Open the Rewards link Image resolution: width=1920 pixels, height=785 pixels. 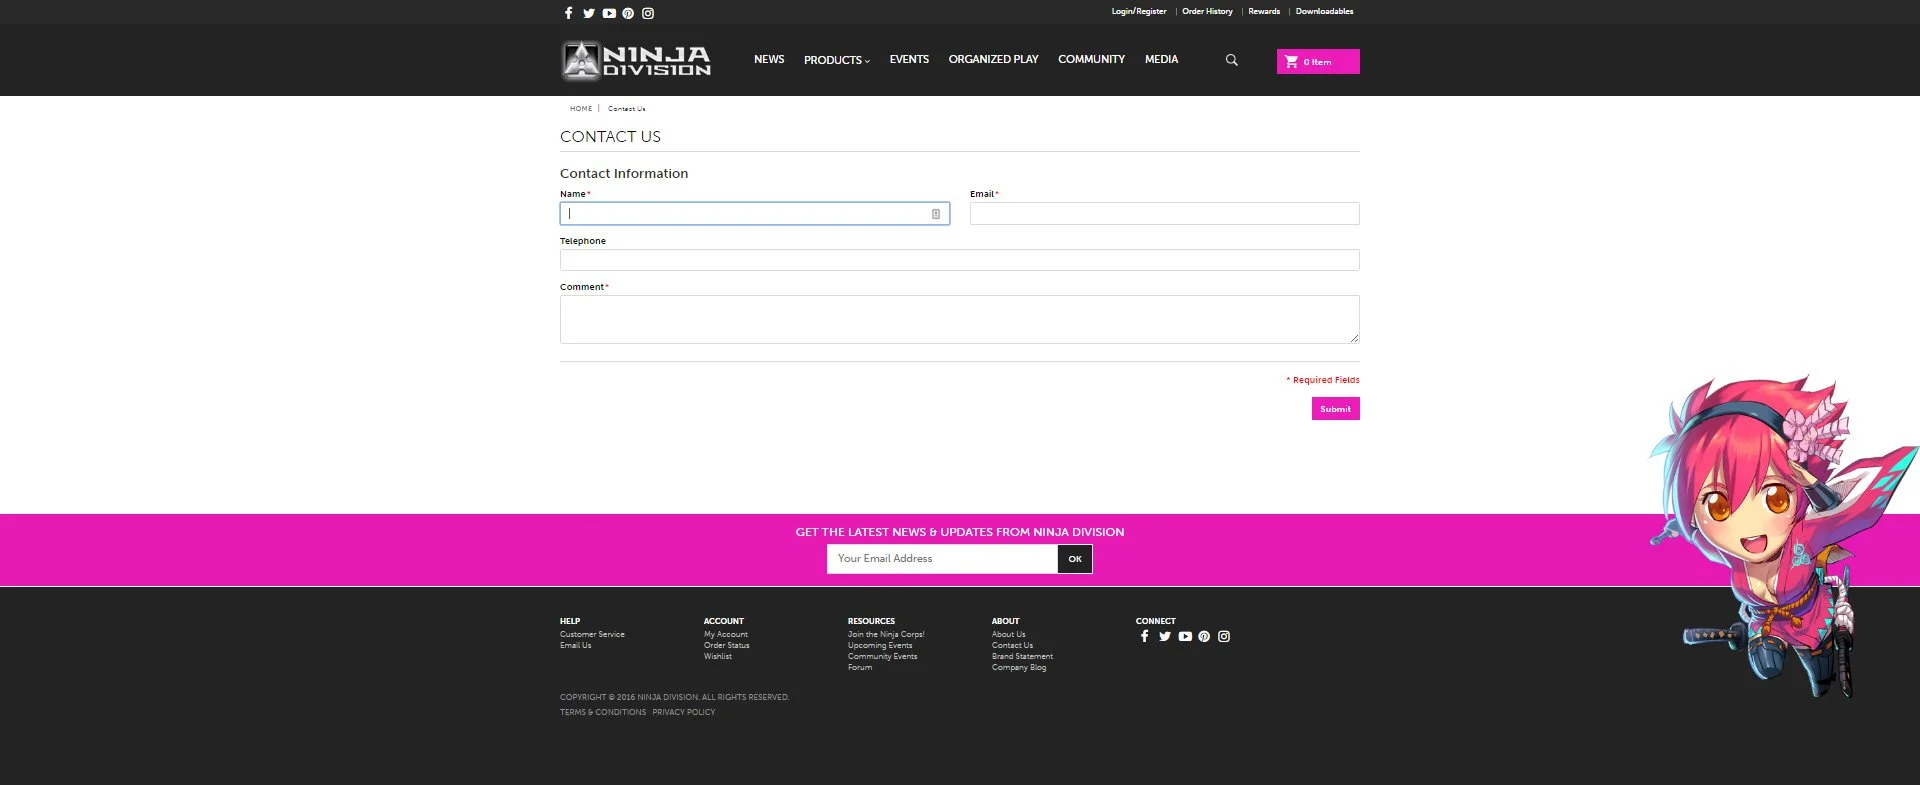1264,12
